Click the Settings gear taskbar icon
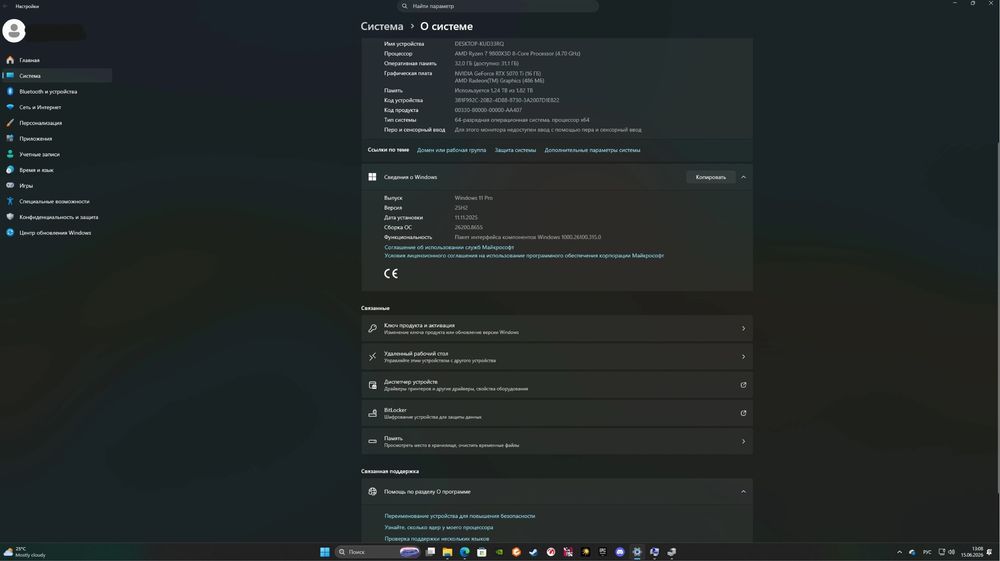This screenshot has width=1000, height=561. click(x=636, y=552)
